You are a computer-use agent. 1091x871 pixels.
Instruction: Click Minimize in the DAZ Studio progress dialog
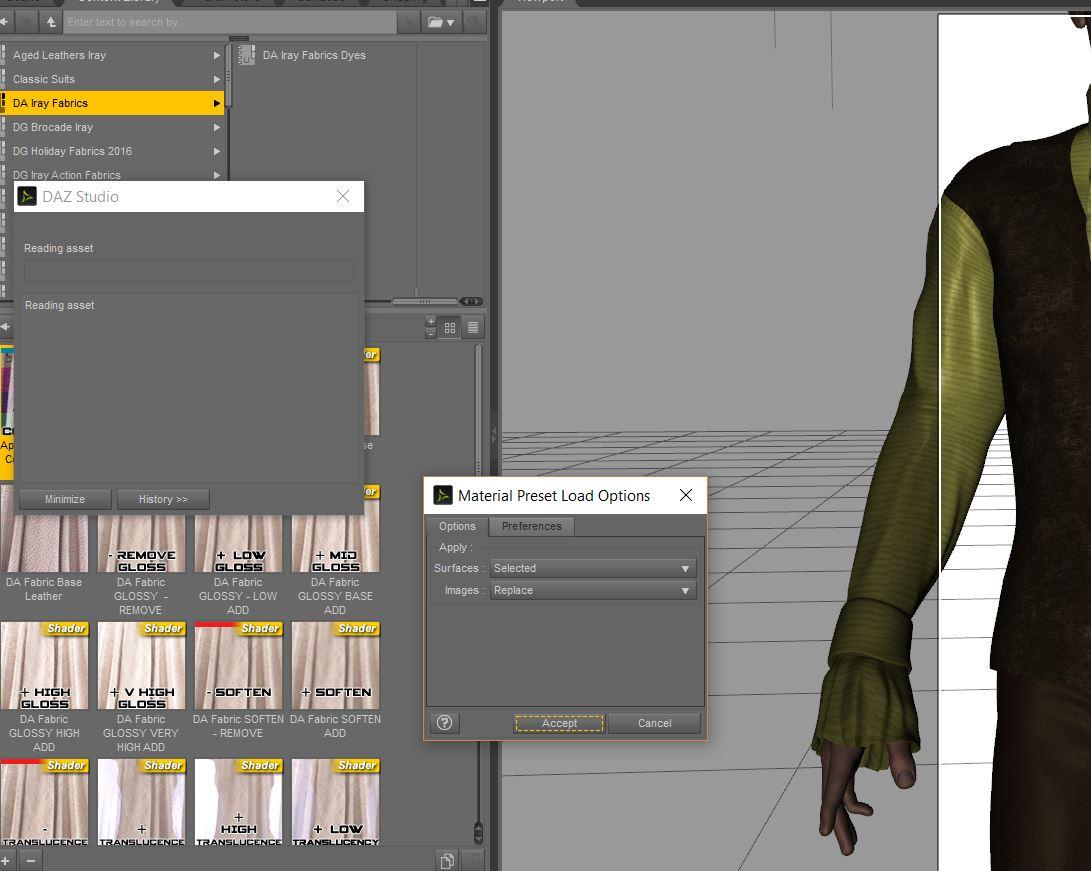coord(65,500)
